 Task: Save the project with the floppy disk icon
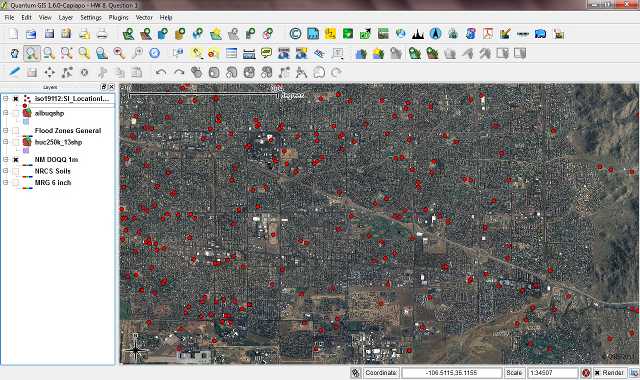pos(49,33)
